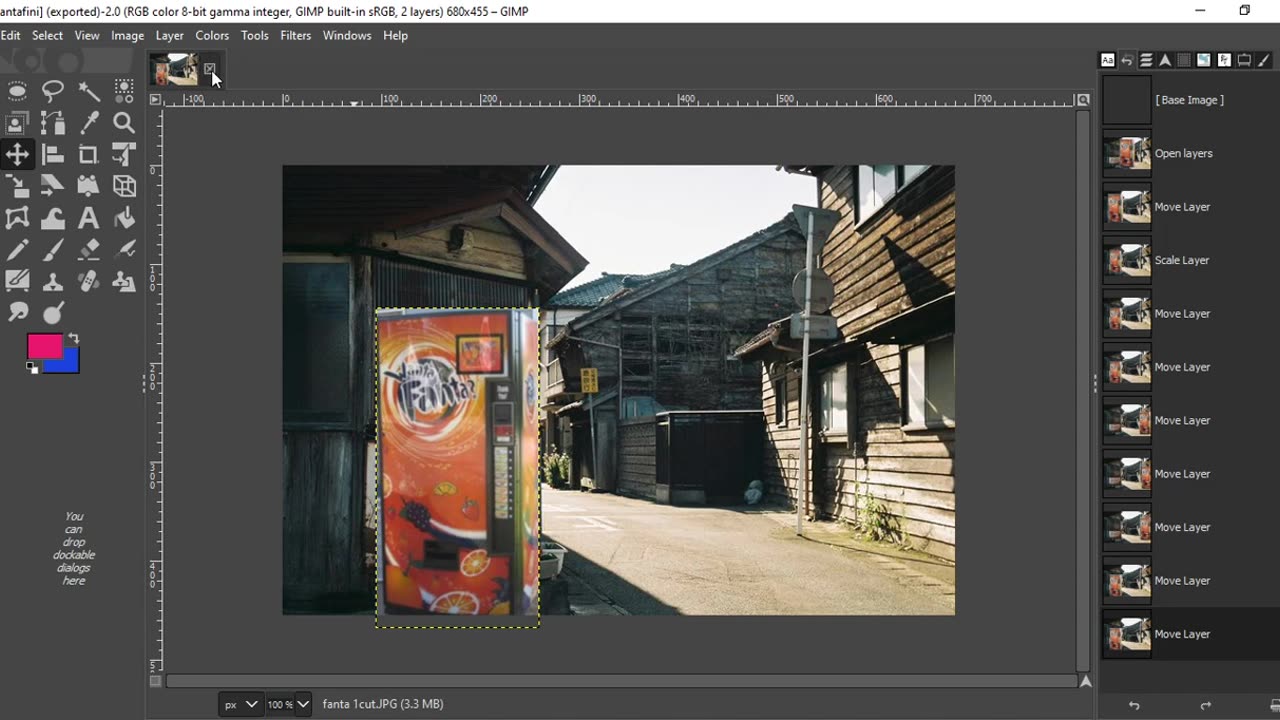Image resolution: width=1280 pixels, height=720 pixels.
Task: Select the MyPaint Brush tool
Action: [x=17, y=281]
